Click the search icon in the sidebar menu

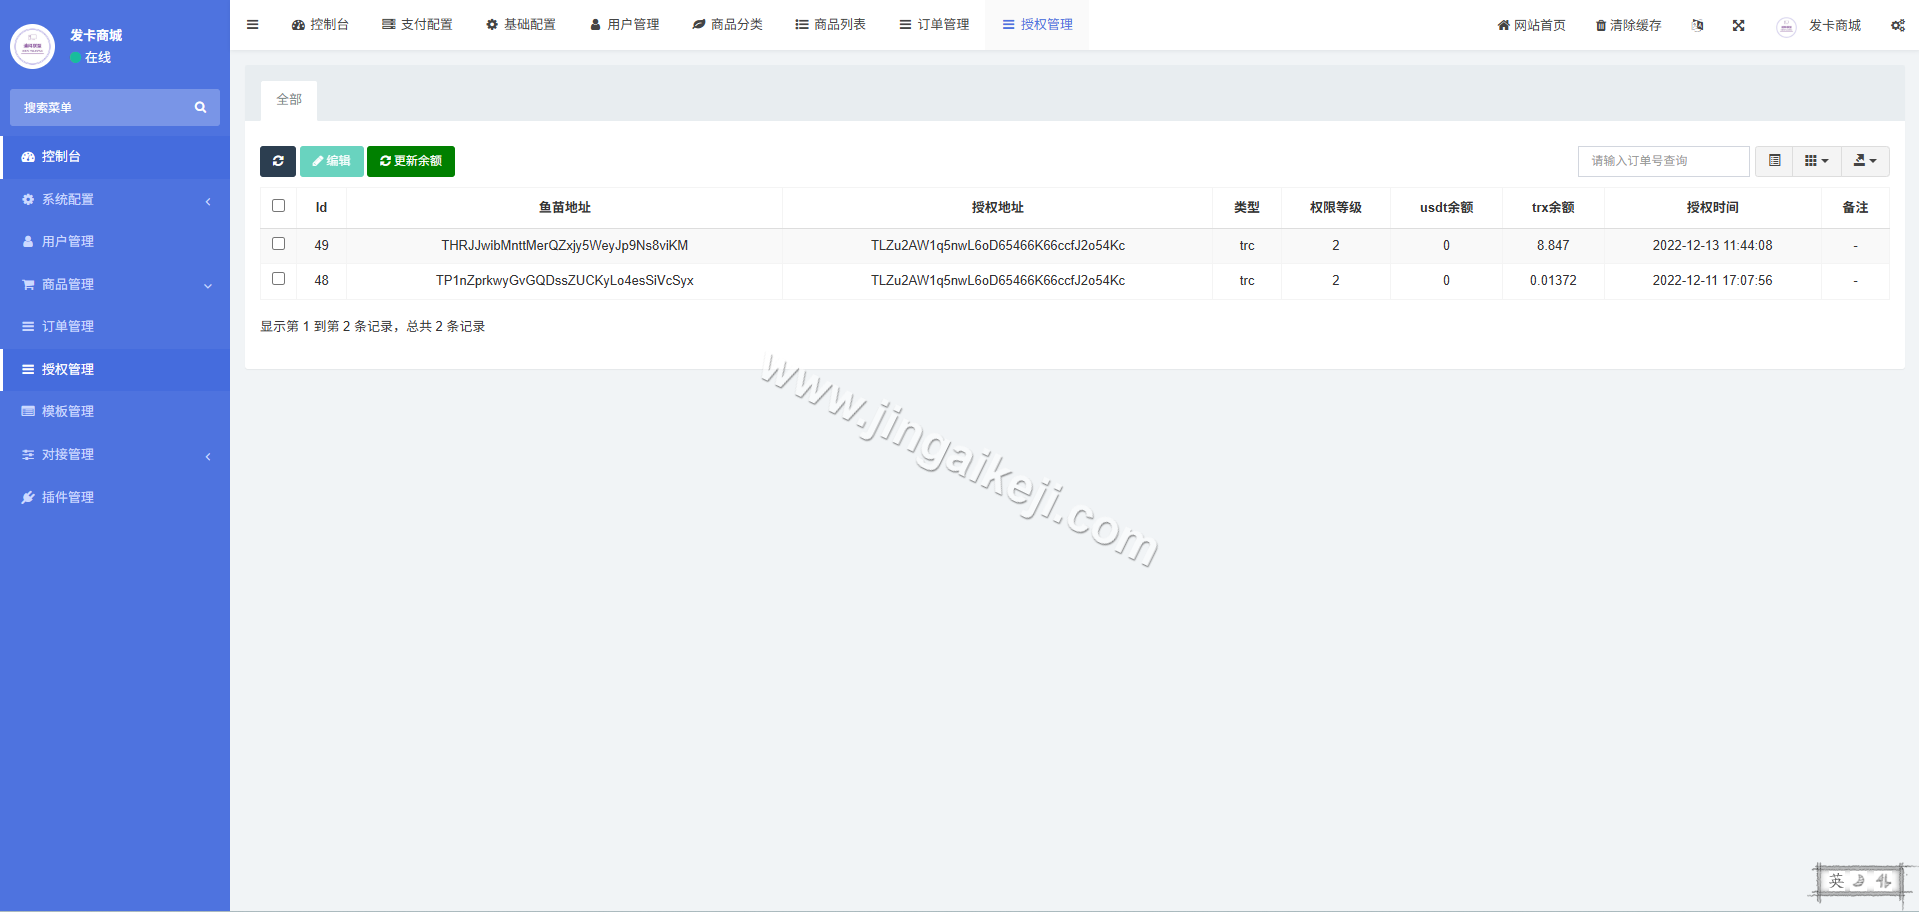[x=200, y=107]
